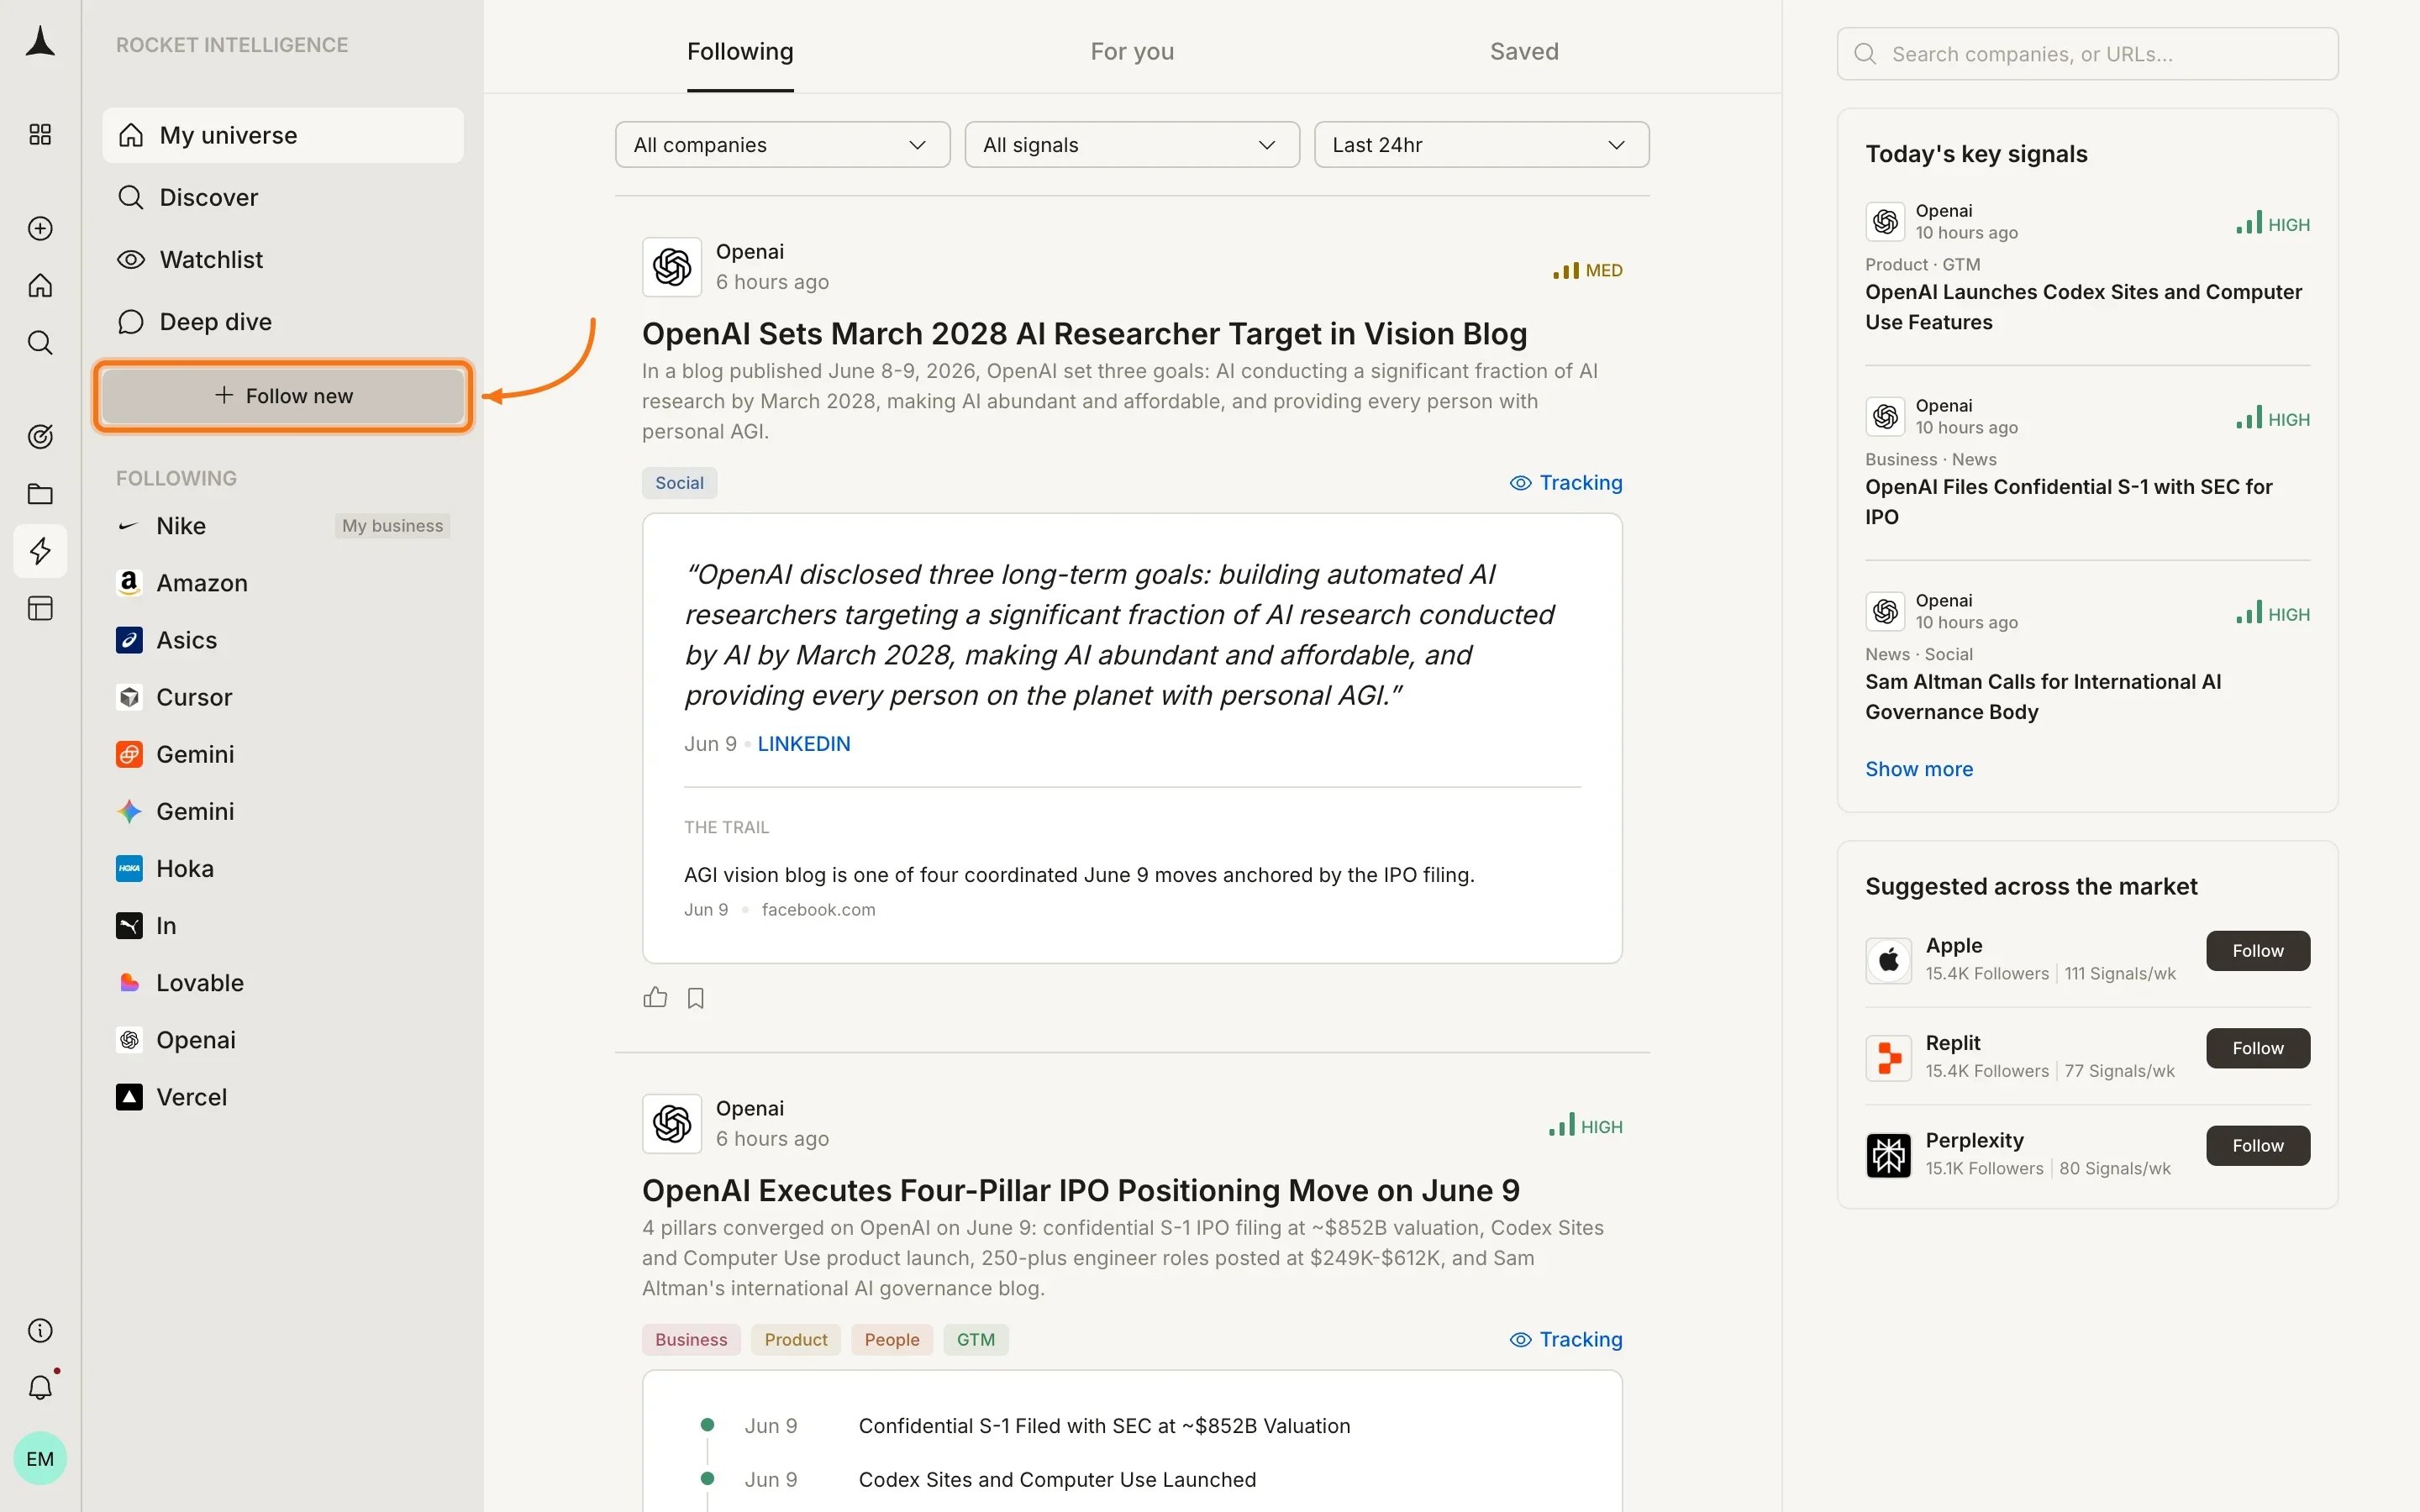The image size is (2420, 1512).
Task: Click the Openai icon beside S-1 filing signal
Action: click(x=1885, y=416)
